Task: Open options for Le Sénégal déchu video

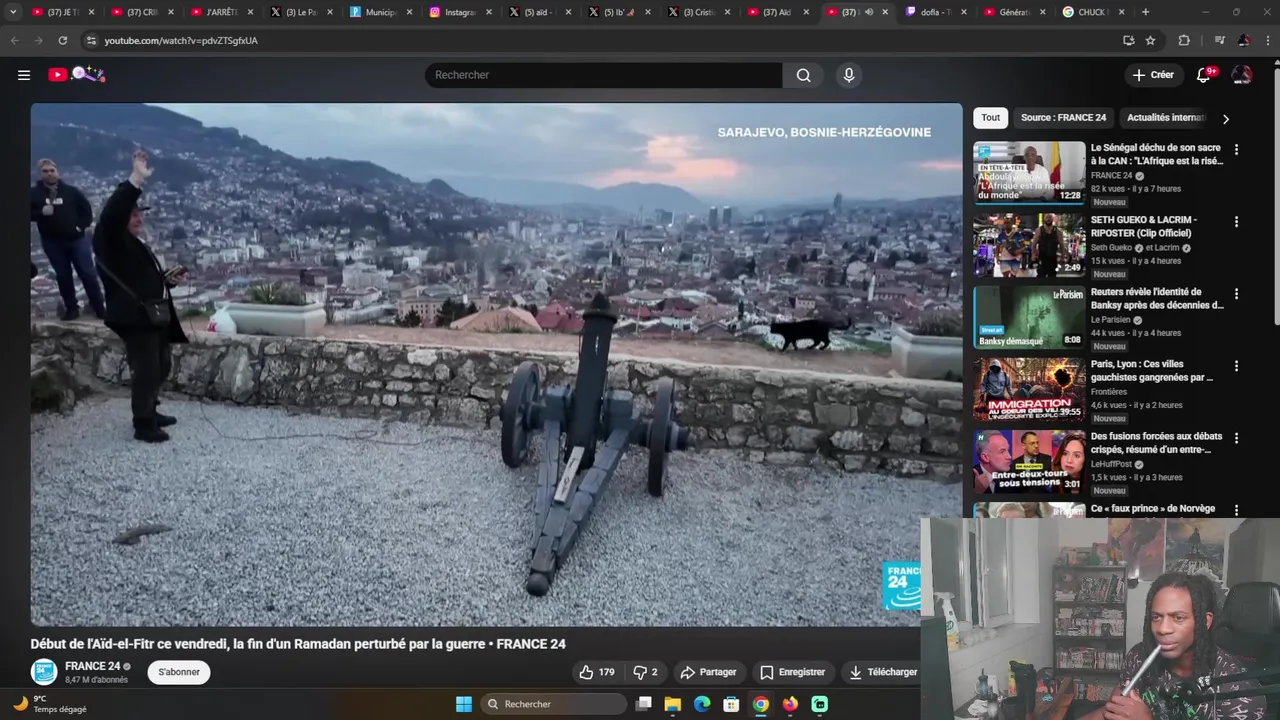Action: pyautogui.click(x=1236, y=149)
